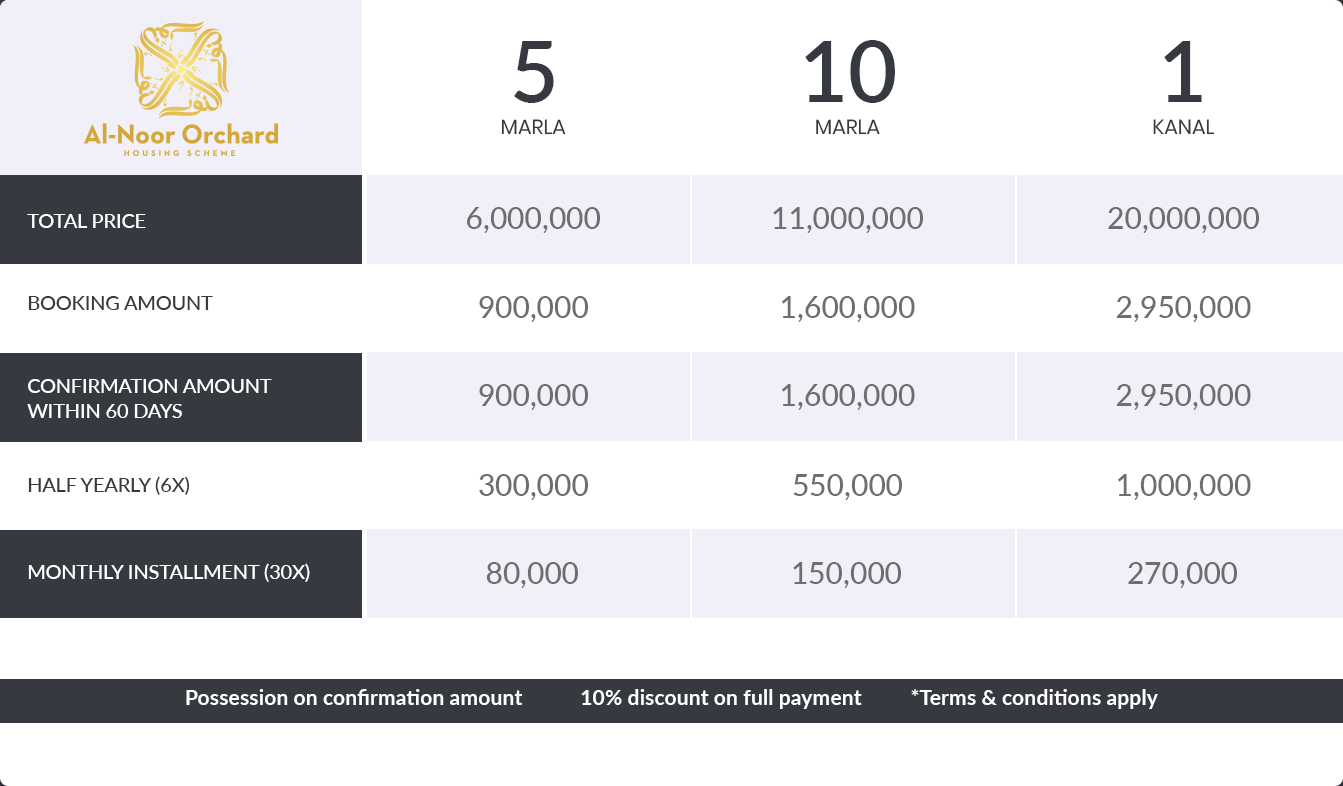Click the Total Price row label
This screenshot has height=786, width=1343.
(x=87, y=221)
